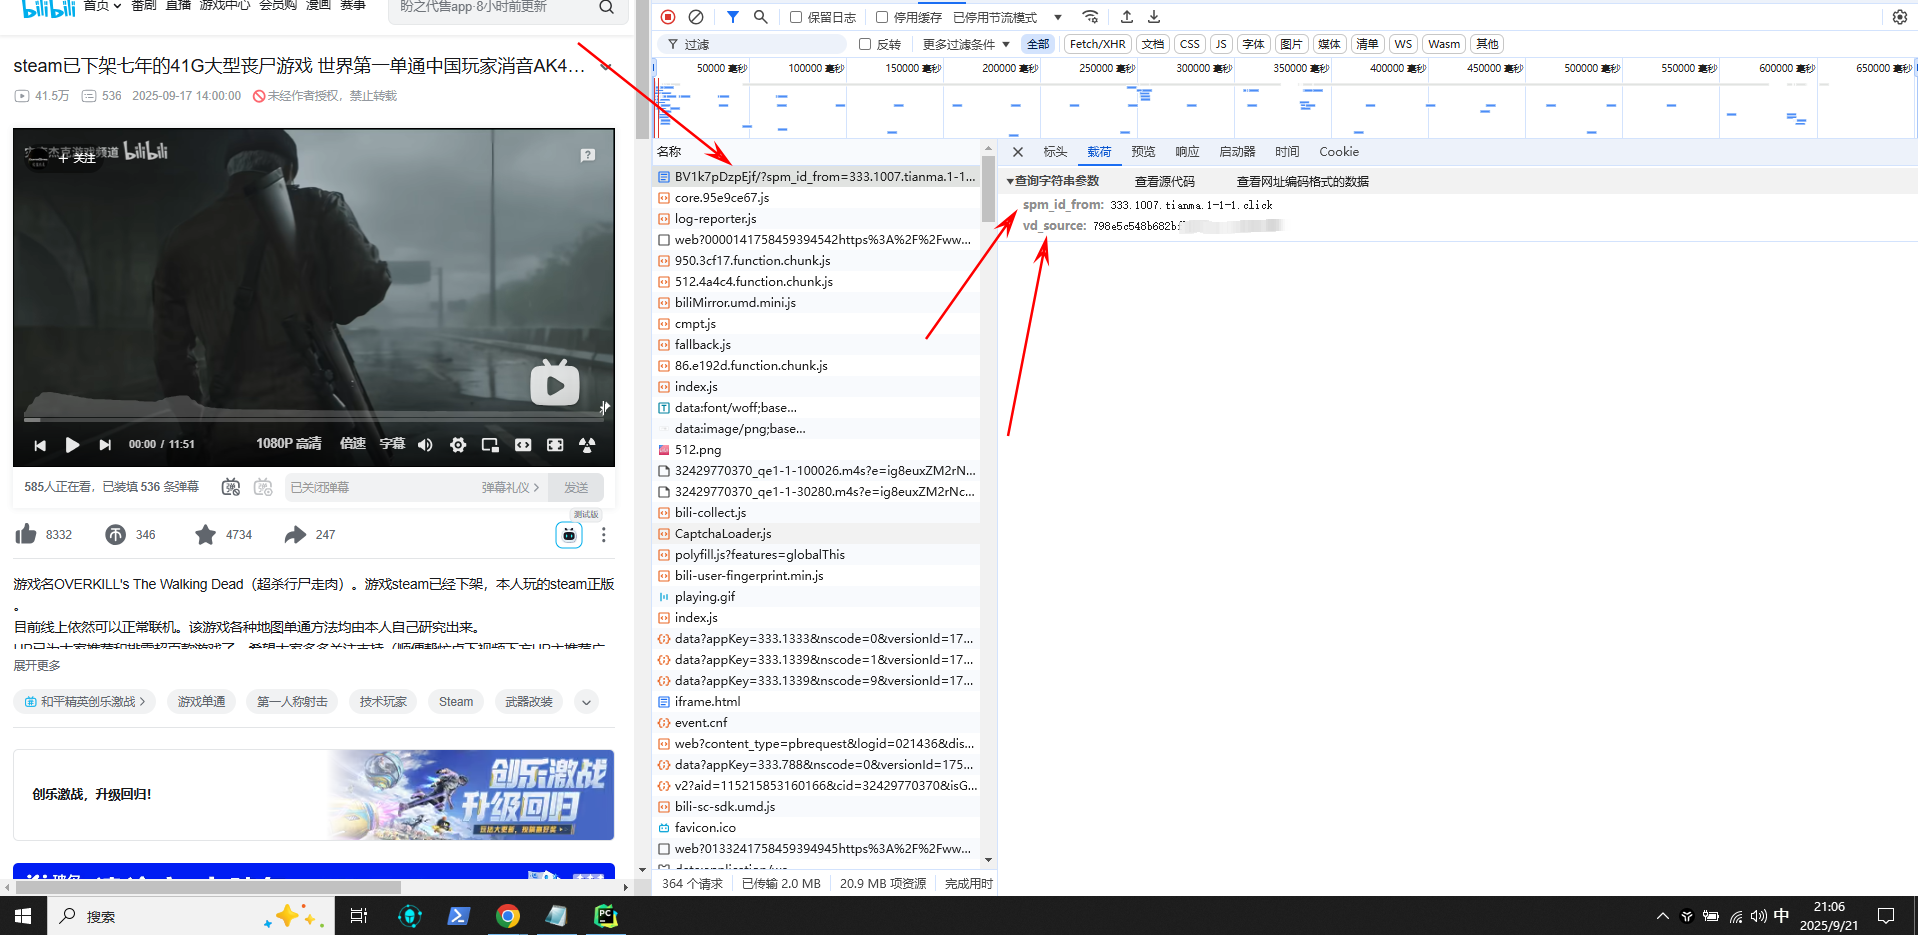This screenshot has height=935, width=1918.
Task: Open network conditions wifi icon
Action: click(x=1091, y=17)
